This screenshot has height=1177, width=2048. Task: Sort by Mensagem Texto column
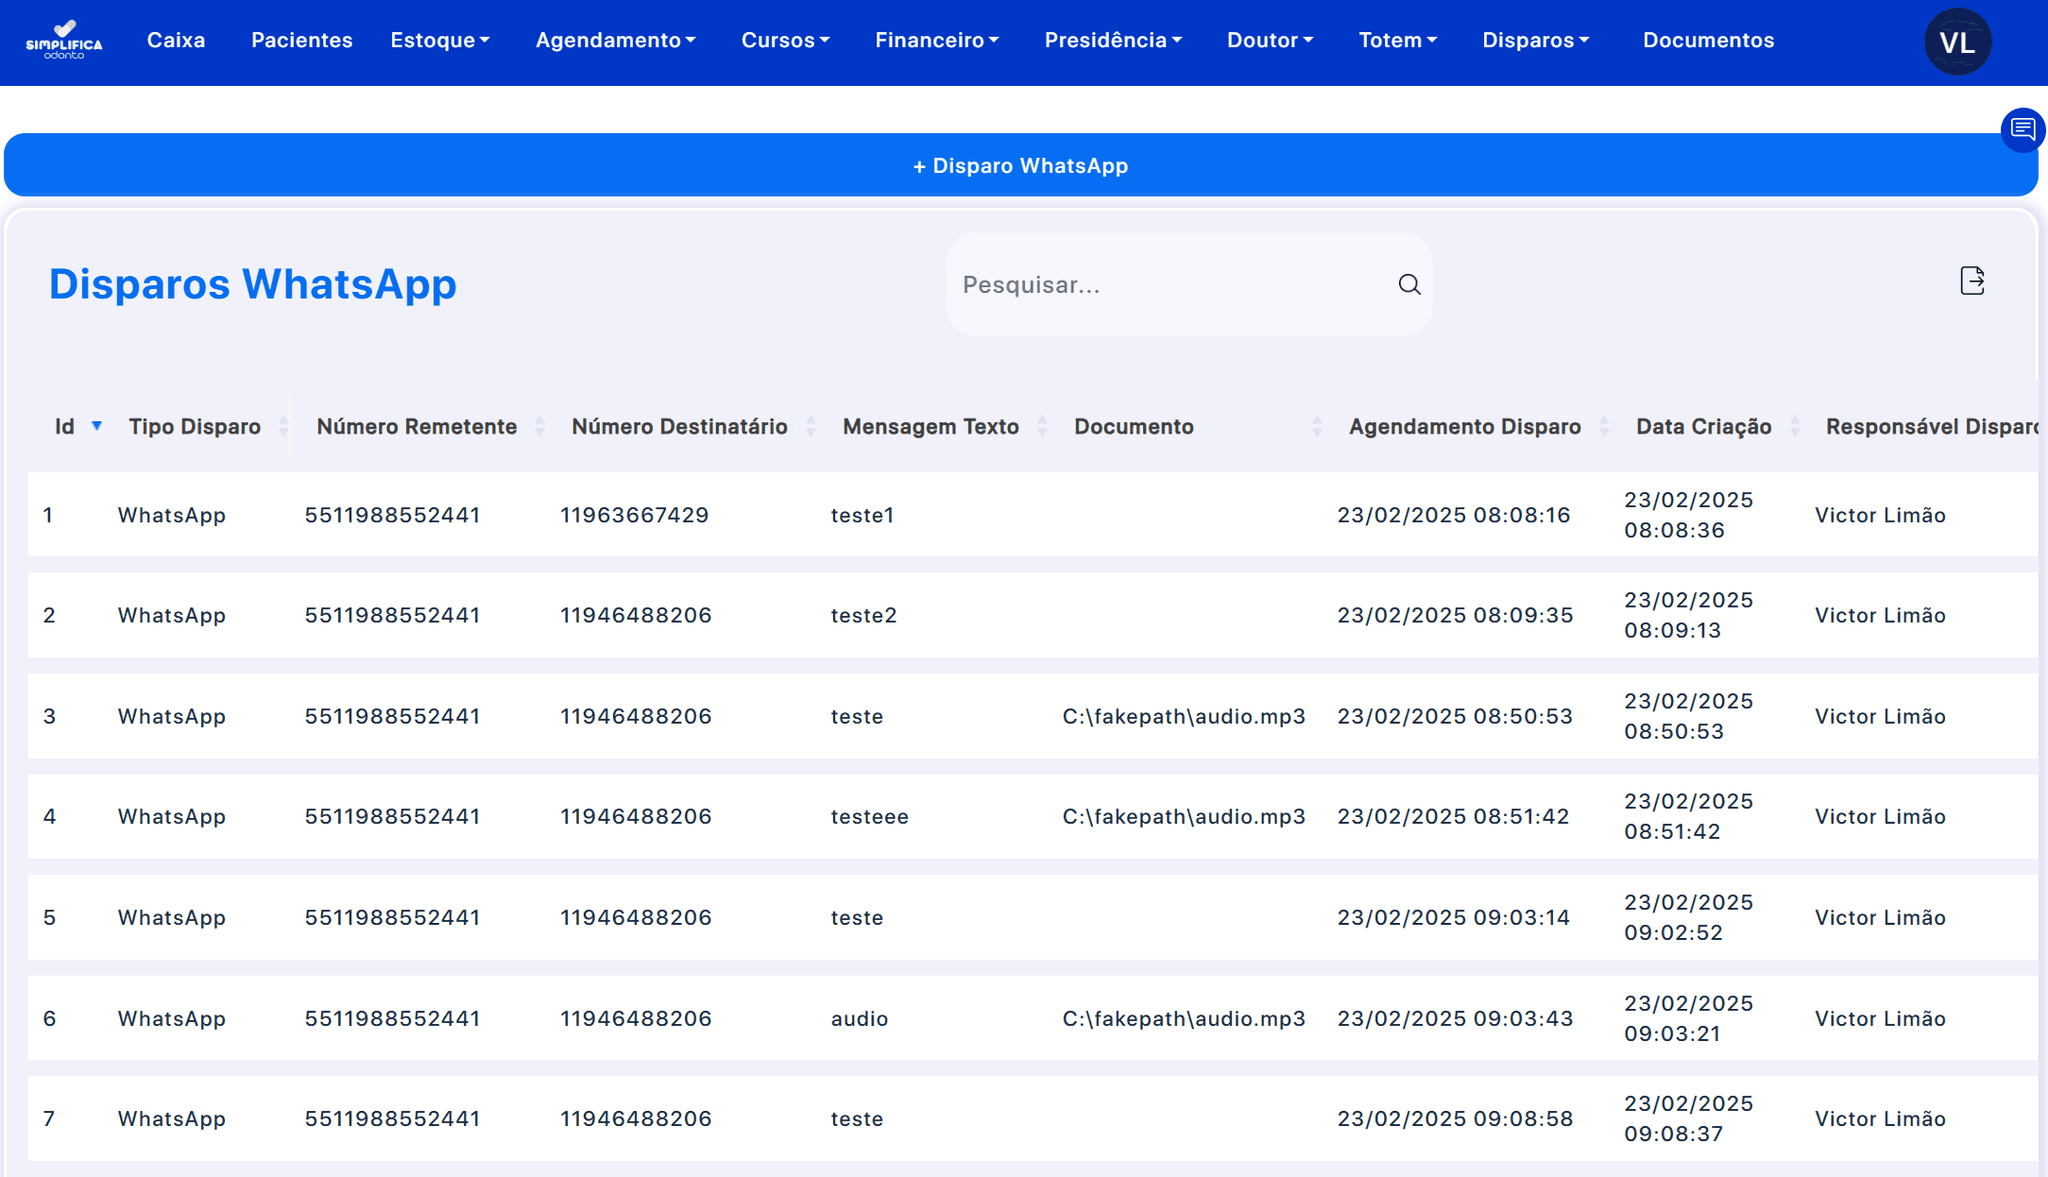(1042, 427)
